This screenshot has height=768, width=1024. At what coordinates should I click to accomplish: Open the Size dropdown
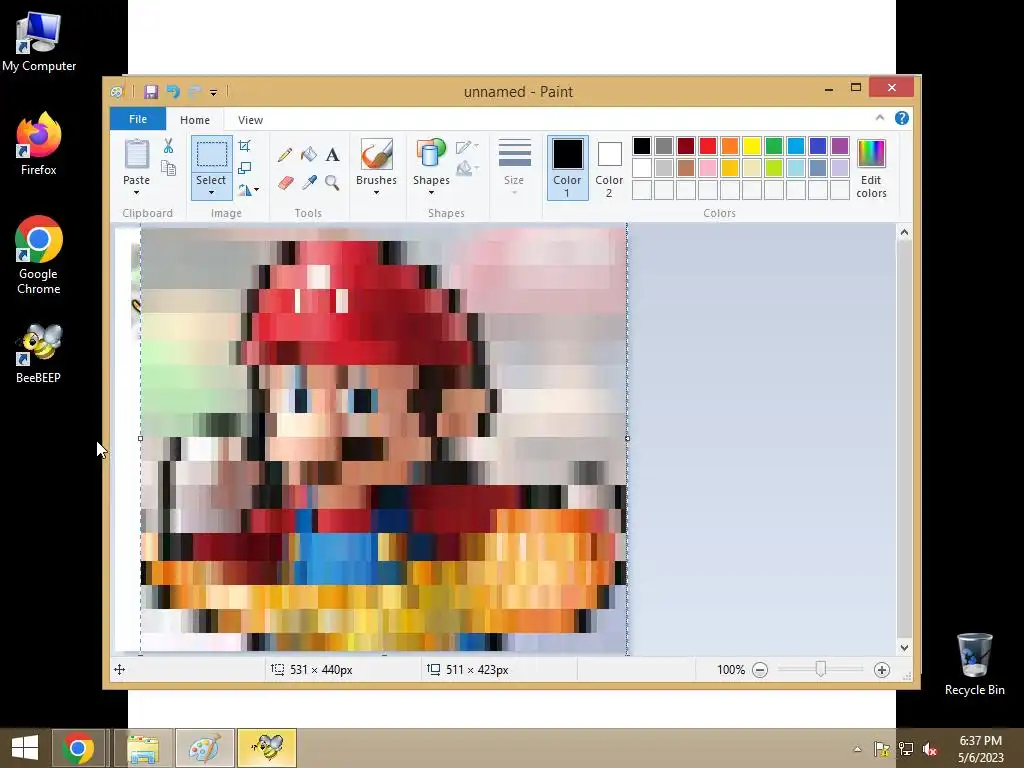(x=514, y=167)
